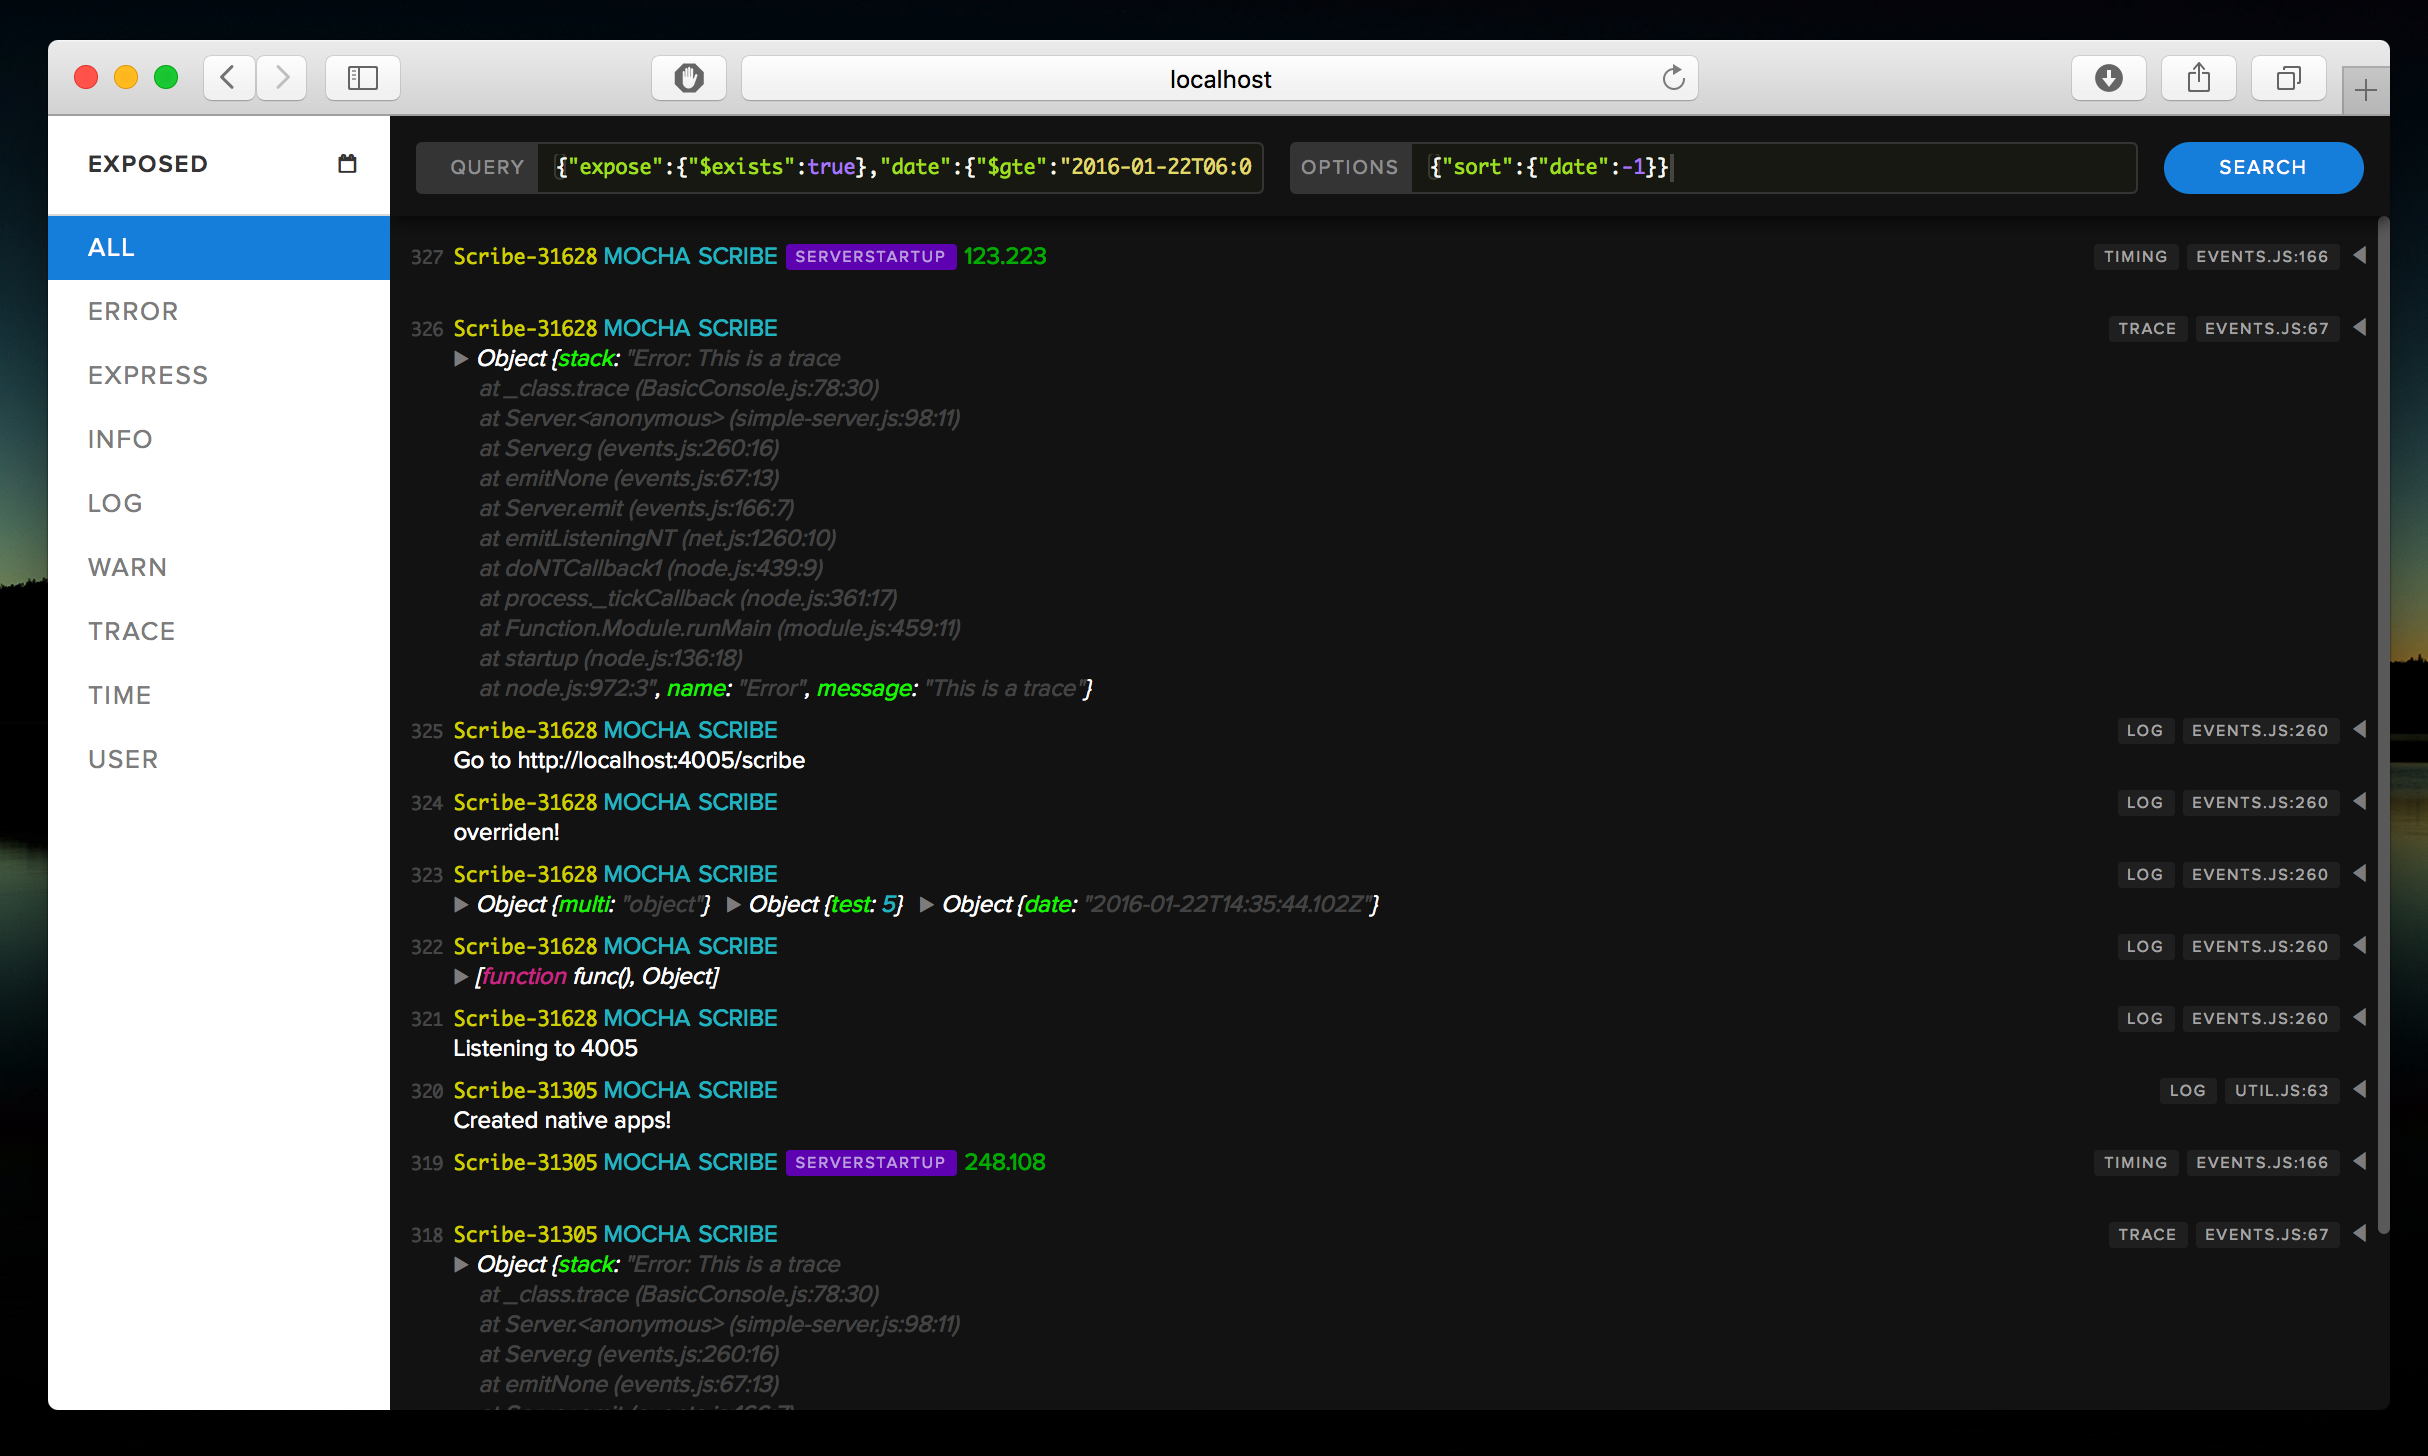Image resolution: width=2428 pixels, height=1456 pixels.
Task: Click the SERVERSTARTUP tag on entry 327
Action: tap(870, 257)
